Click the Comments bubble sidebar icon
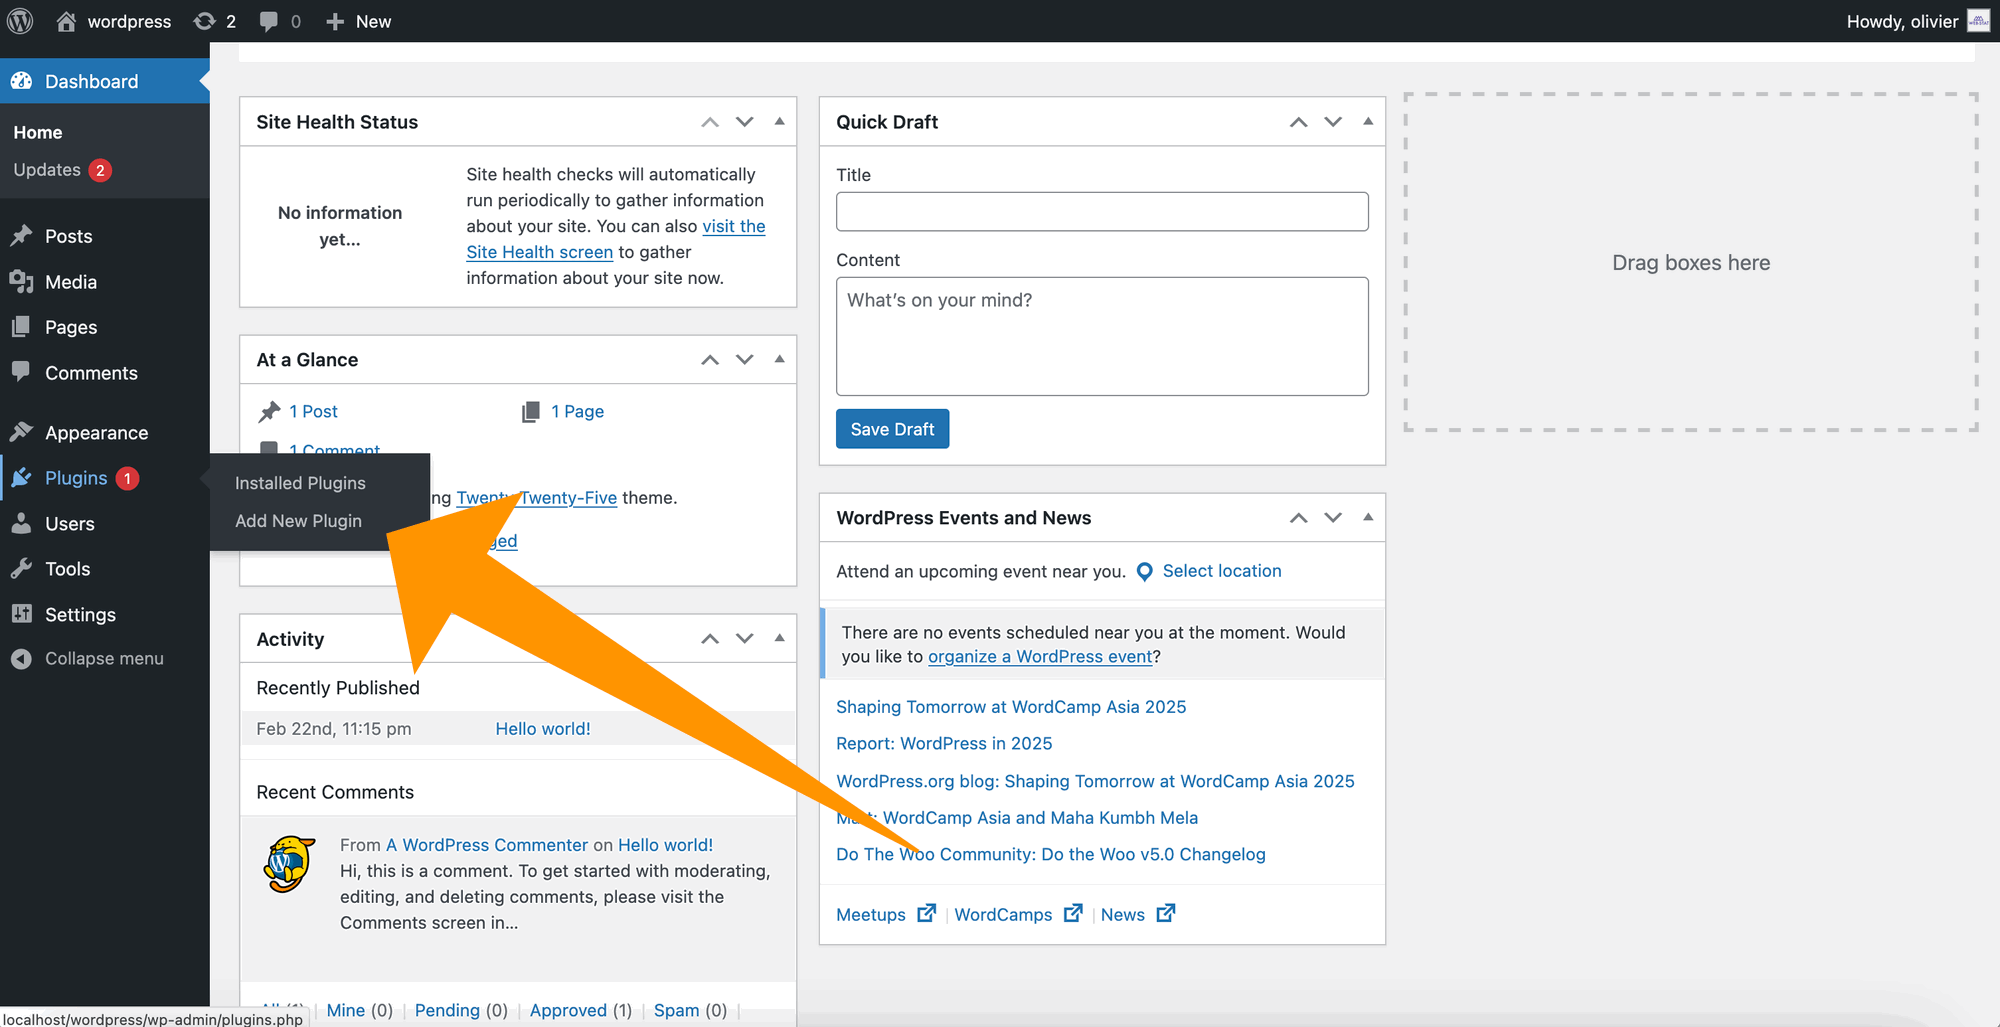The image size is (2000, 1027). tap(21, 372)
